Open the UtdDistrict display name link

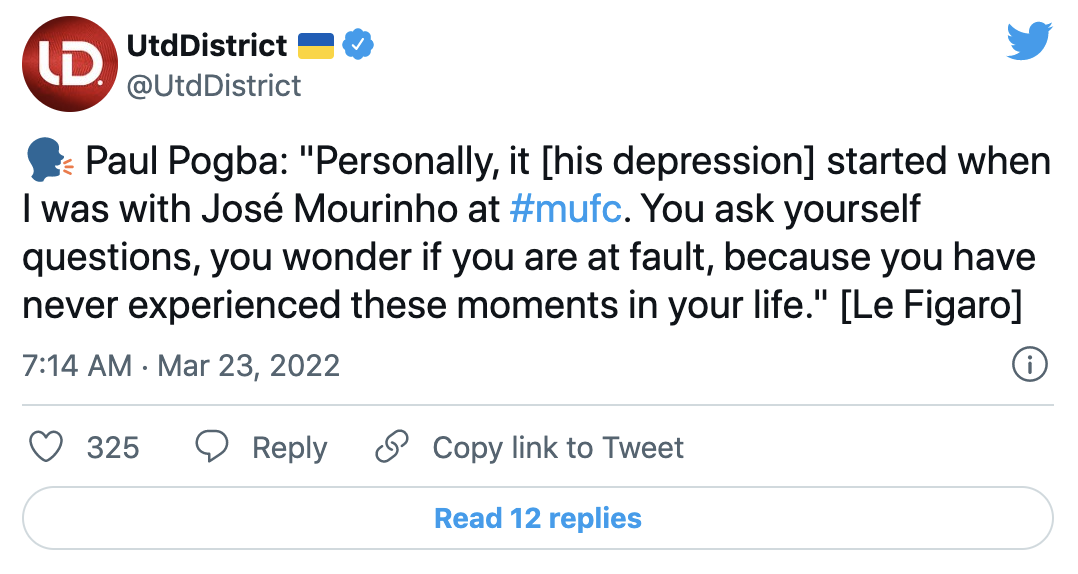pos(207,45)
